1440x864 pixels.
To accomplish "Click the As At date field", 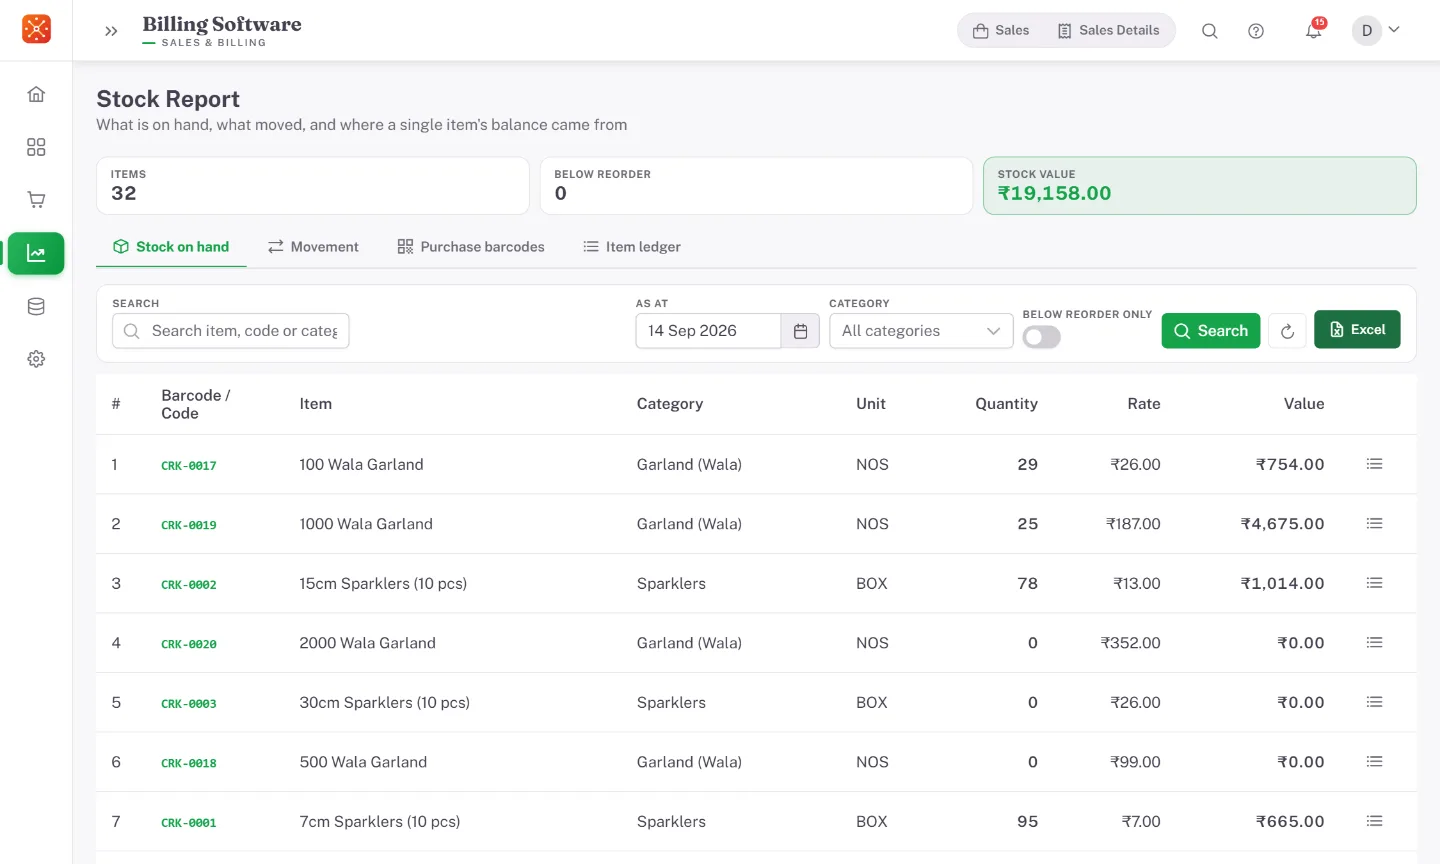I will point(708,331).
